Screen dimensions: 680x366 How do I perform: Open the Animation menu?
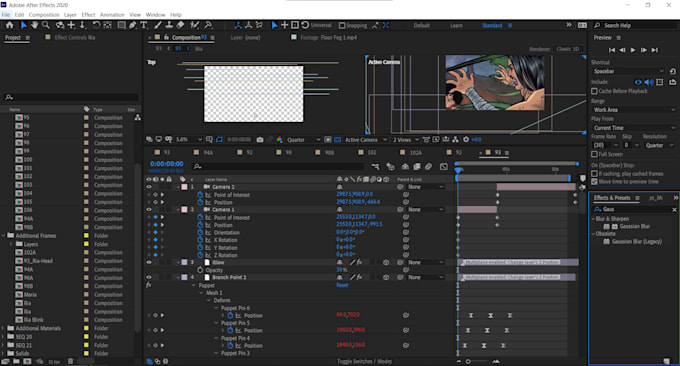click(112, 15)
